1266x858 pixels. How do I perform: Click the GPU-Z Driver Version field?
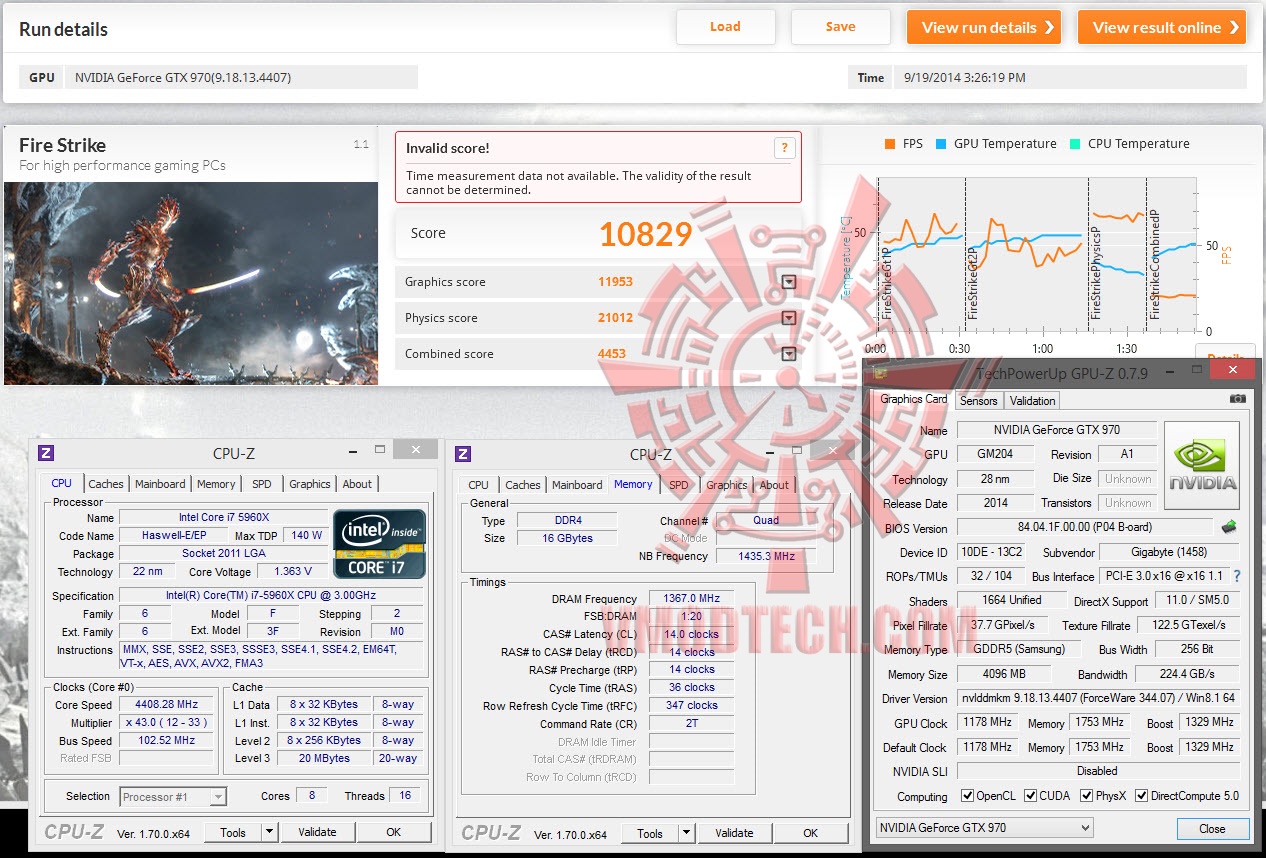pyautogui.click(x=1098, y=698)
